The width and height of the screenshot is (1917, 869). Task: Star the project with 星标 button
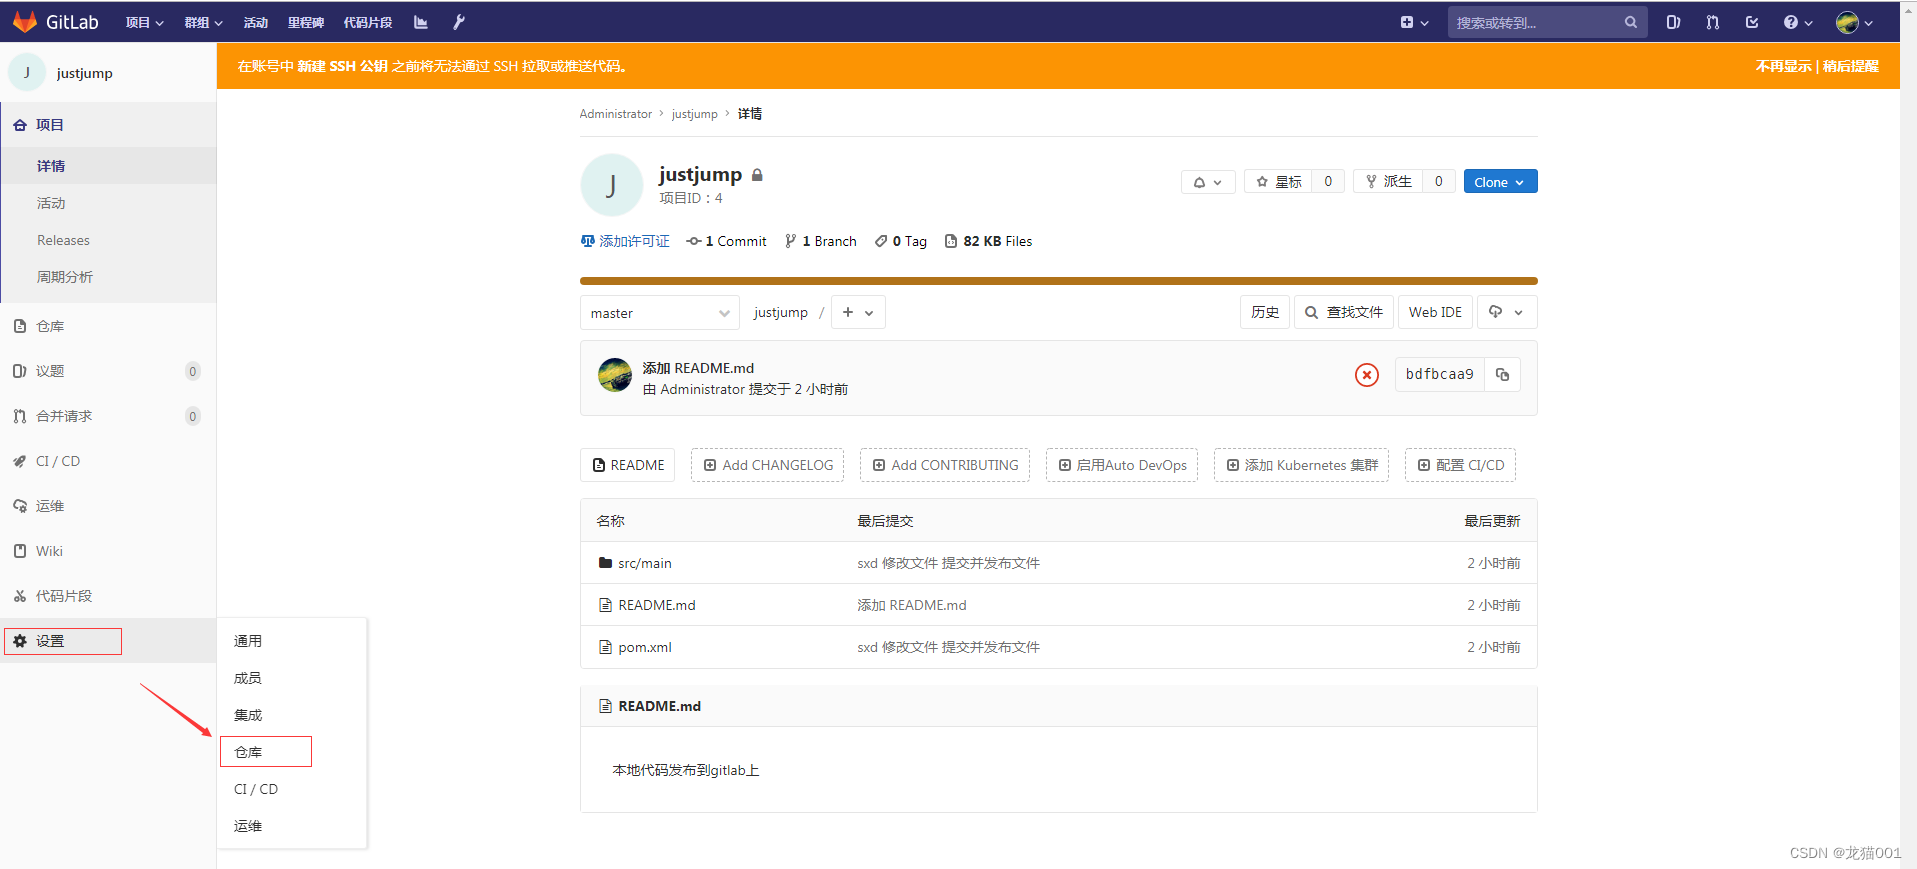coord(1278,182)
